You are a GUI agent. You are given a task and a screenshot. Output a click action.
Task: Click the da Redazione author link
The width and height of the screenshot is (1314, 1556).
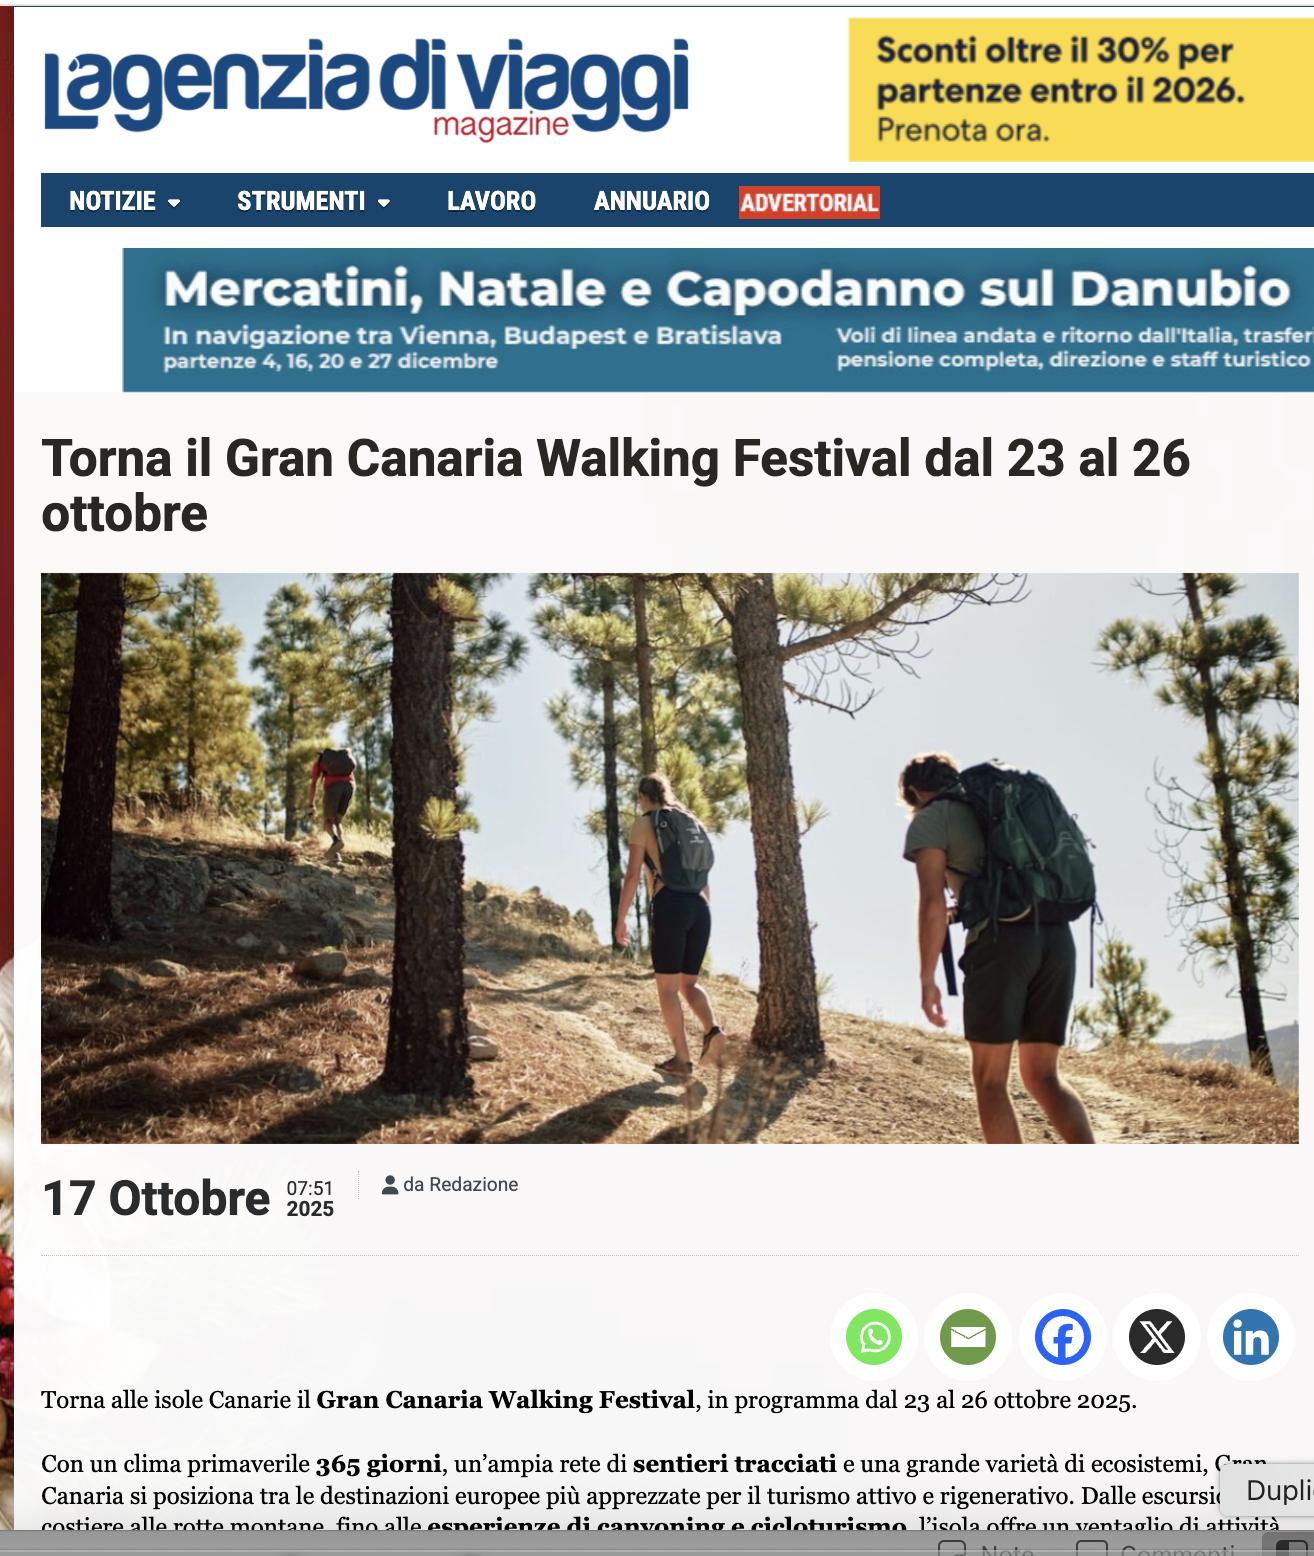coord(461,1185)
